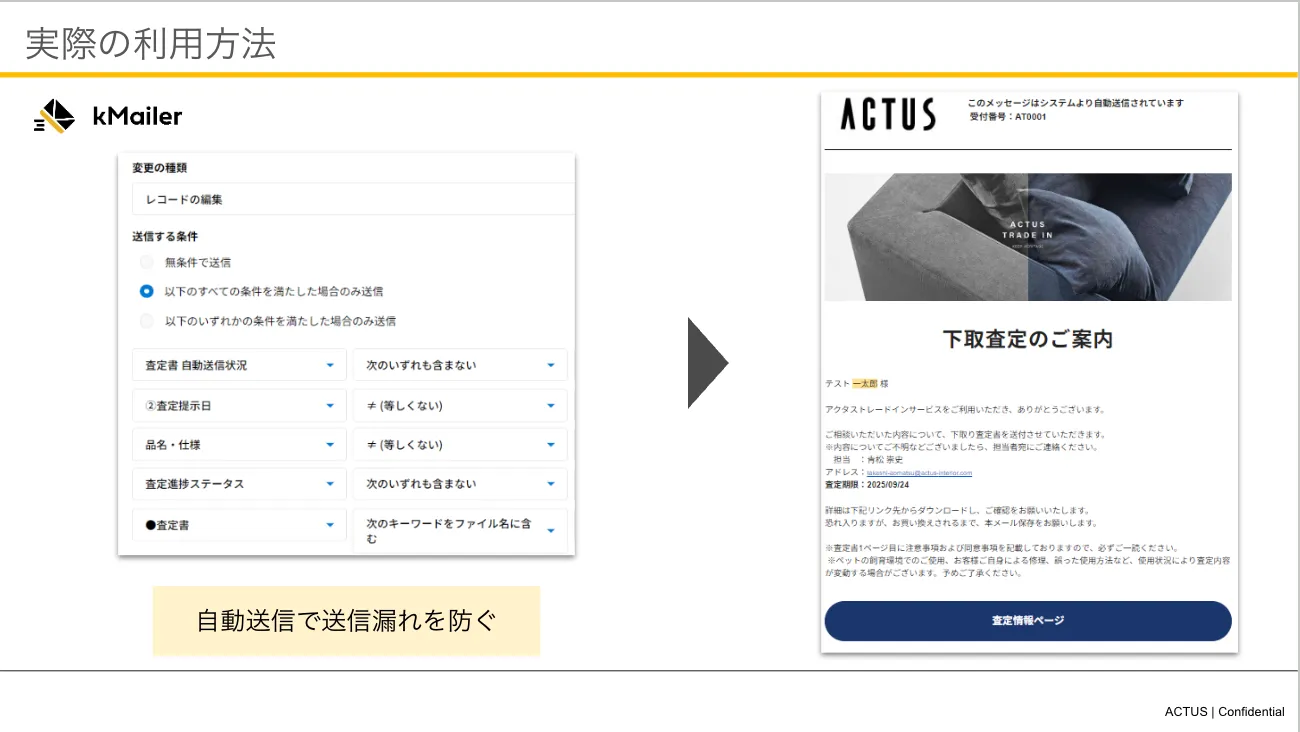Open ≠ (等しくない) operator beside ②査定提示日
The height and width of the screenshot is (732, 1300).
tap(460, 405)
